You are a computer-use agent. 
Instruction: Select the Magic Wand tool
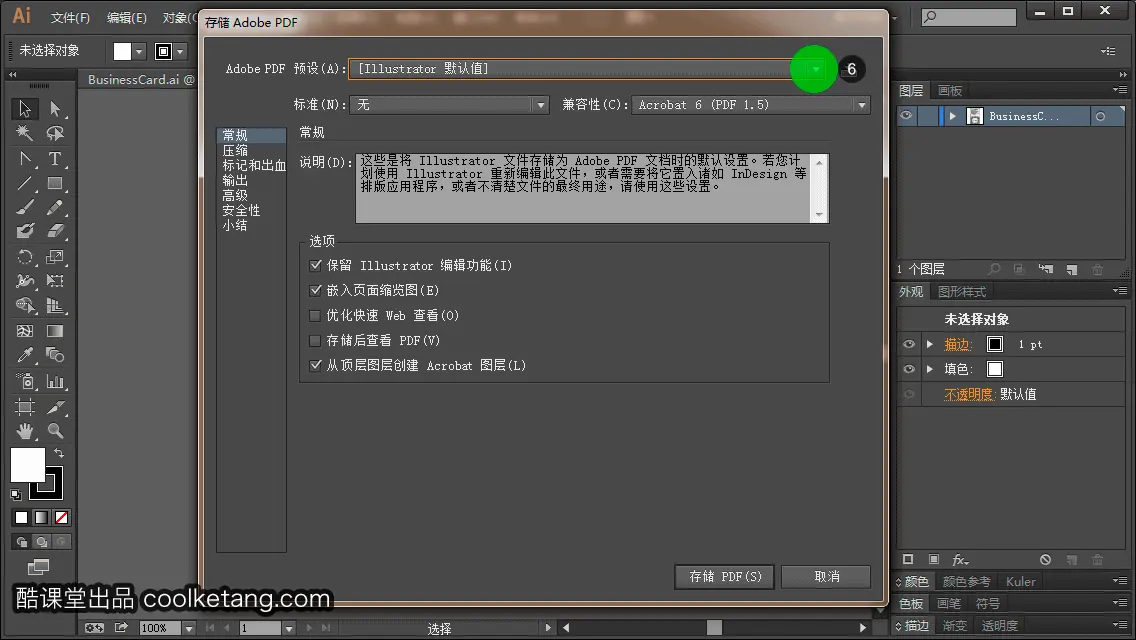[25, 133]
